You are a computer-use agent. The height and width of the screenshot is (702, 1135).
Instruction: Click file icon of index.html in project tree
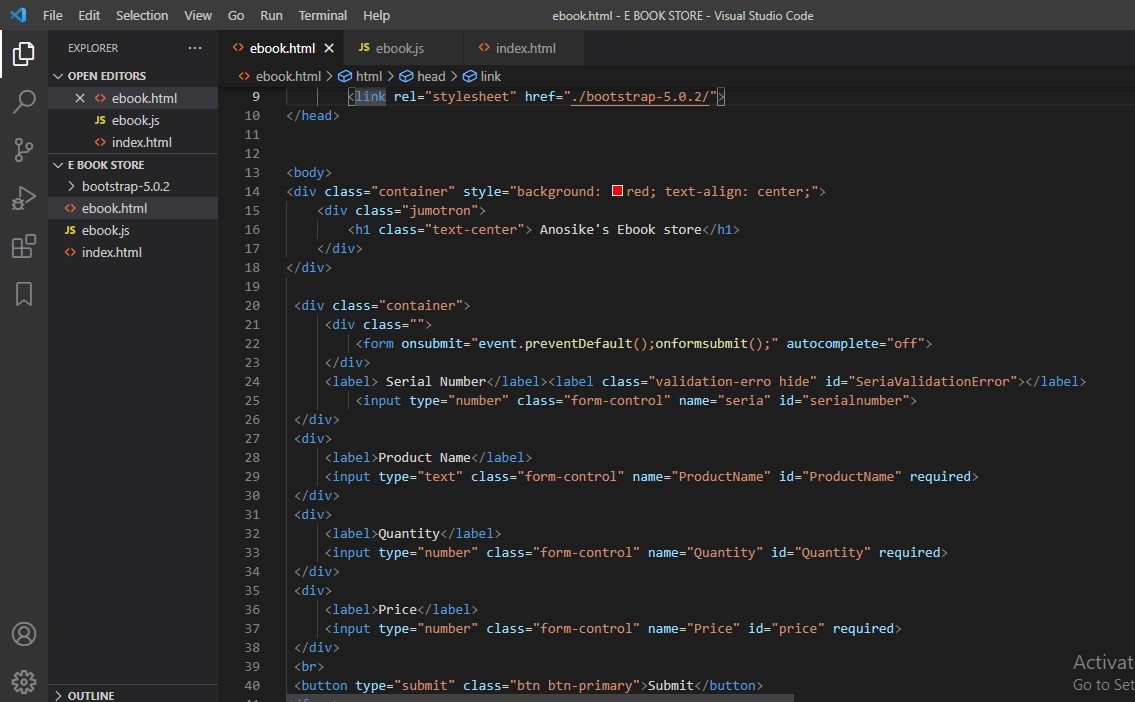point(69,252)
